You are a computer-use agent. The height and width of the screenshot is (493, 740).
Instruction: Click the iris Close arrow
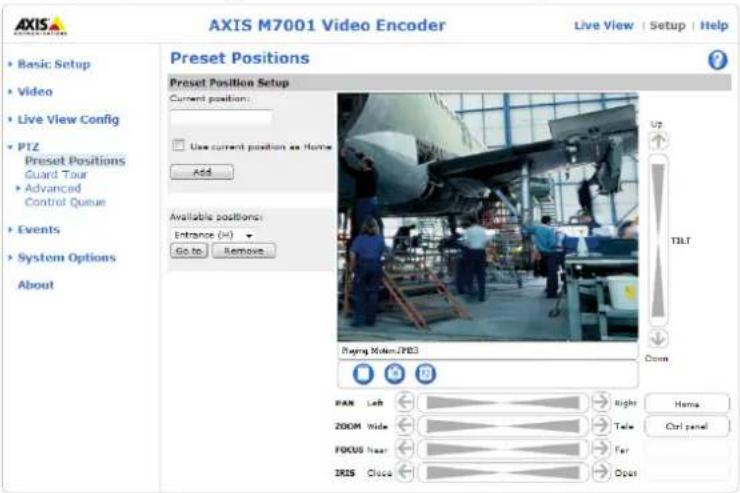click(405, 471)
